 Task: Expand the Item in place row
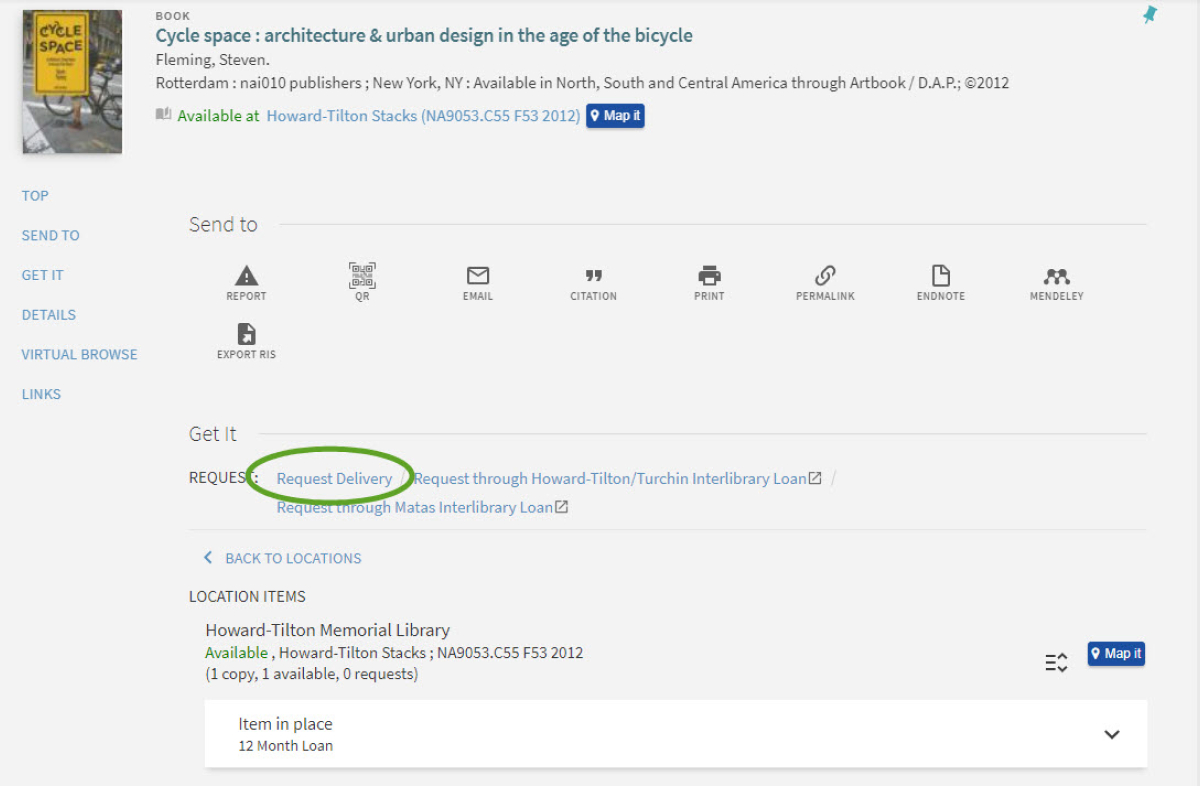click(1111, 734)
